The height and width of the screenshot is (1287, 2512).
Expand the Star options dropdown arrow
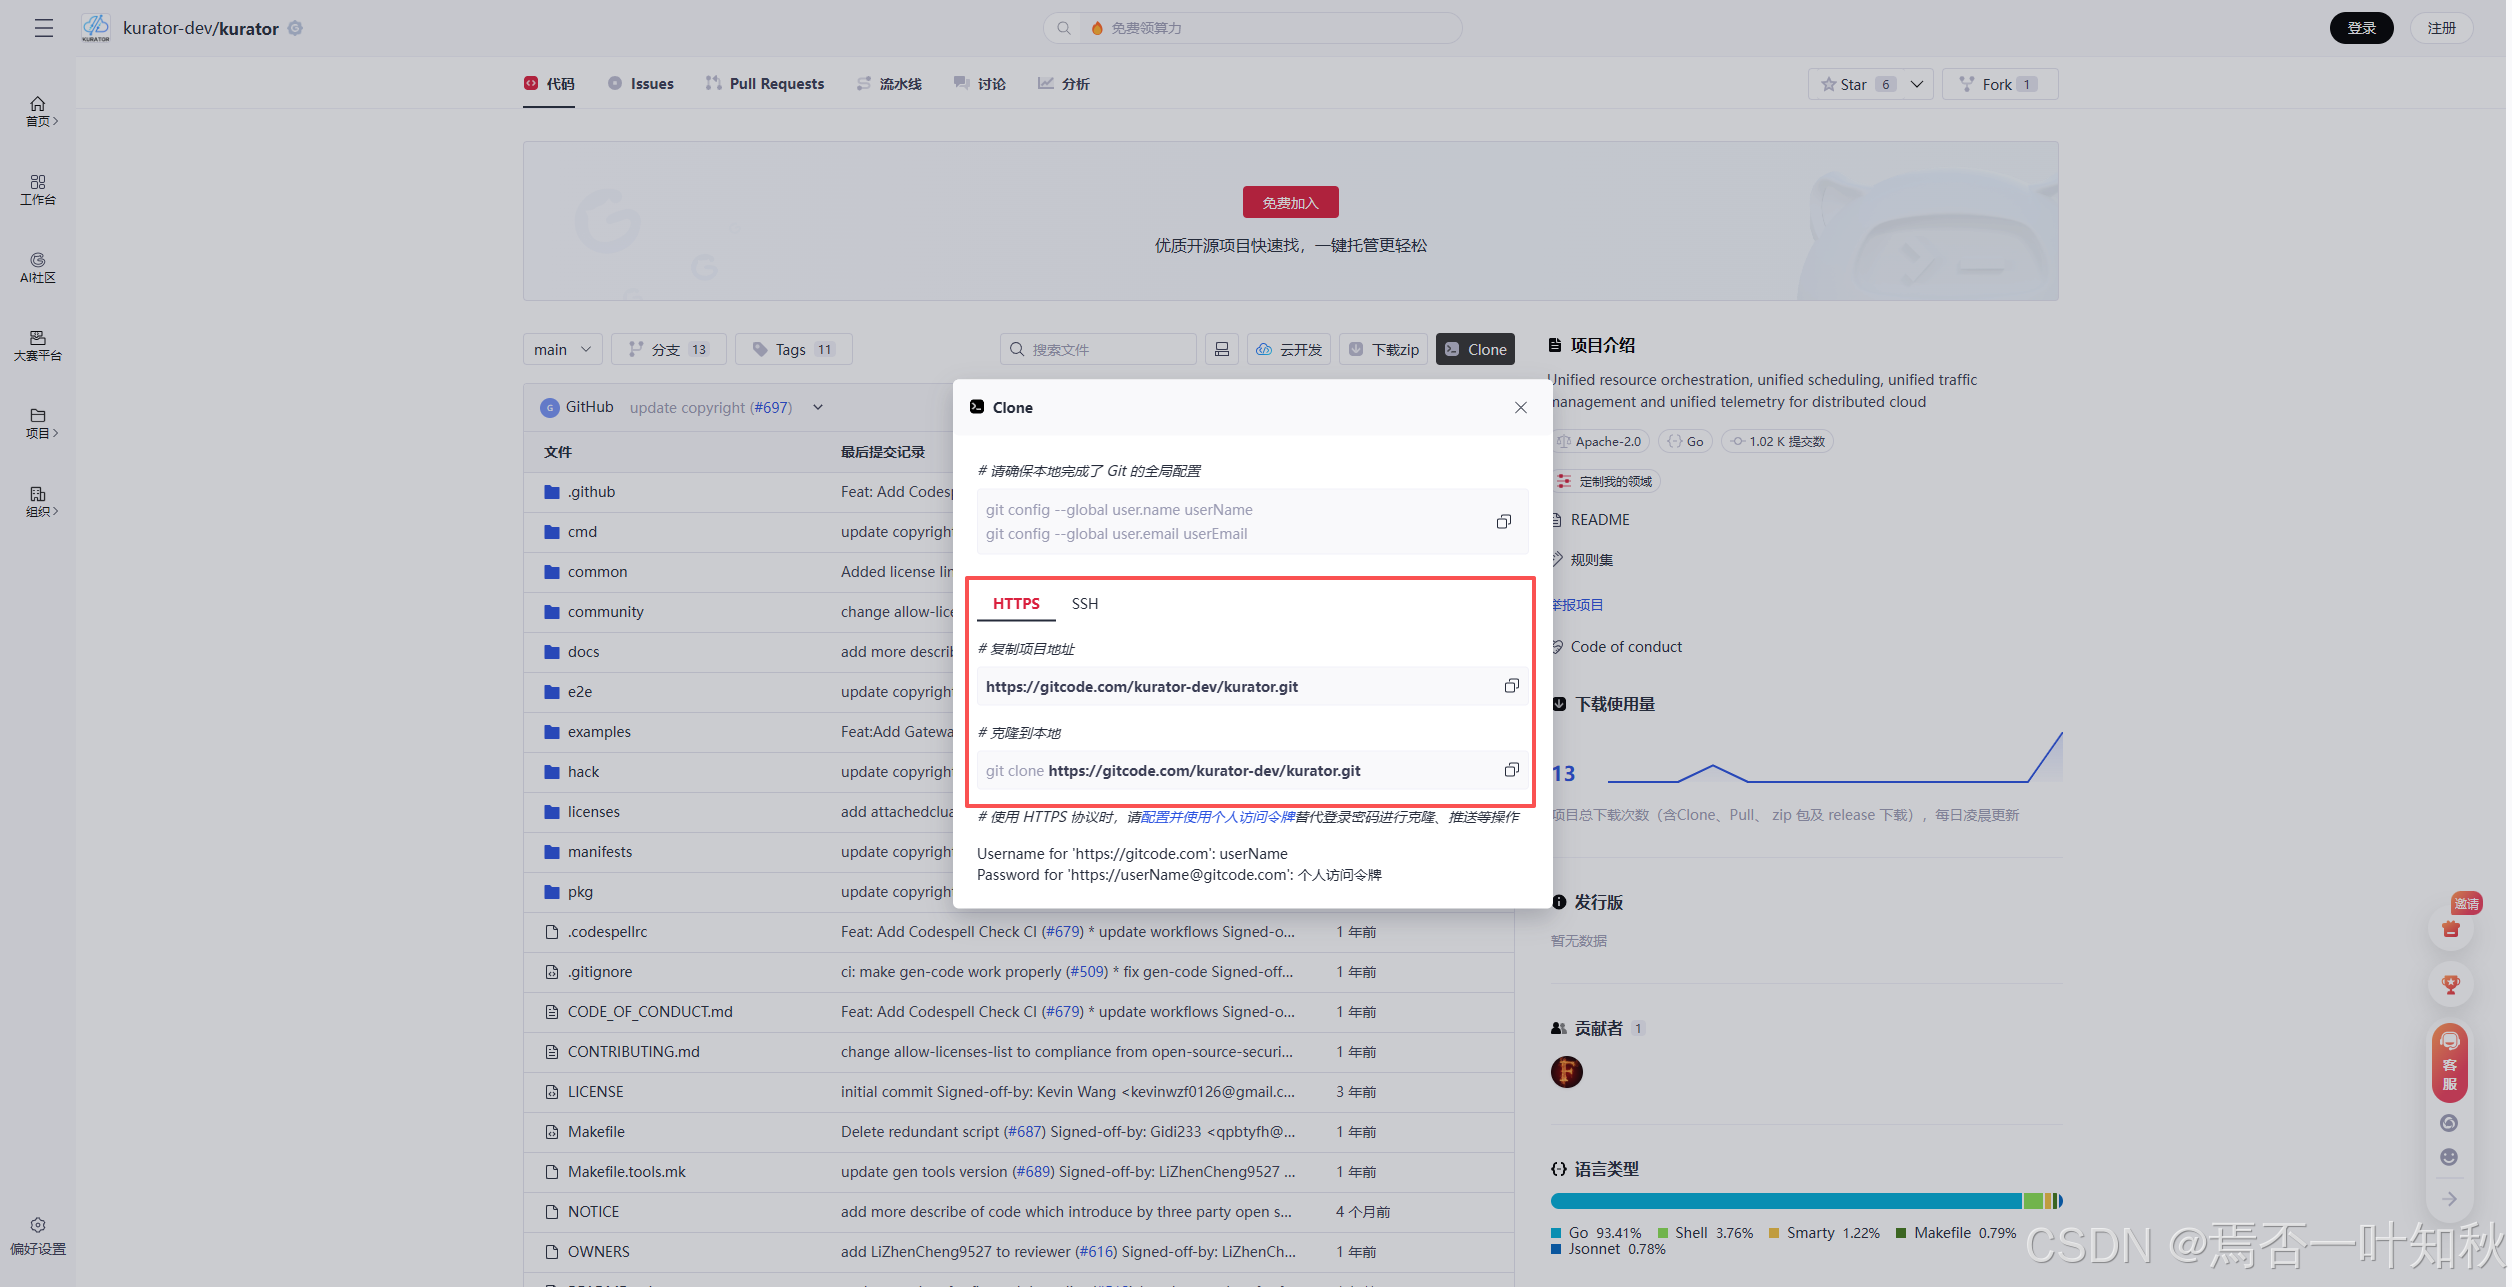coord(1917,84)
